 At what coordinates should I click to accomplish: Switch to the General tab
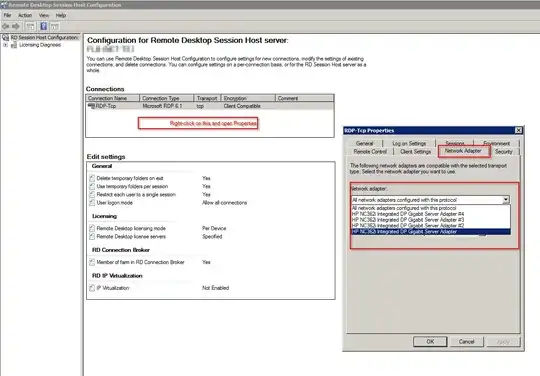364,143
